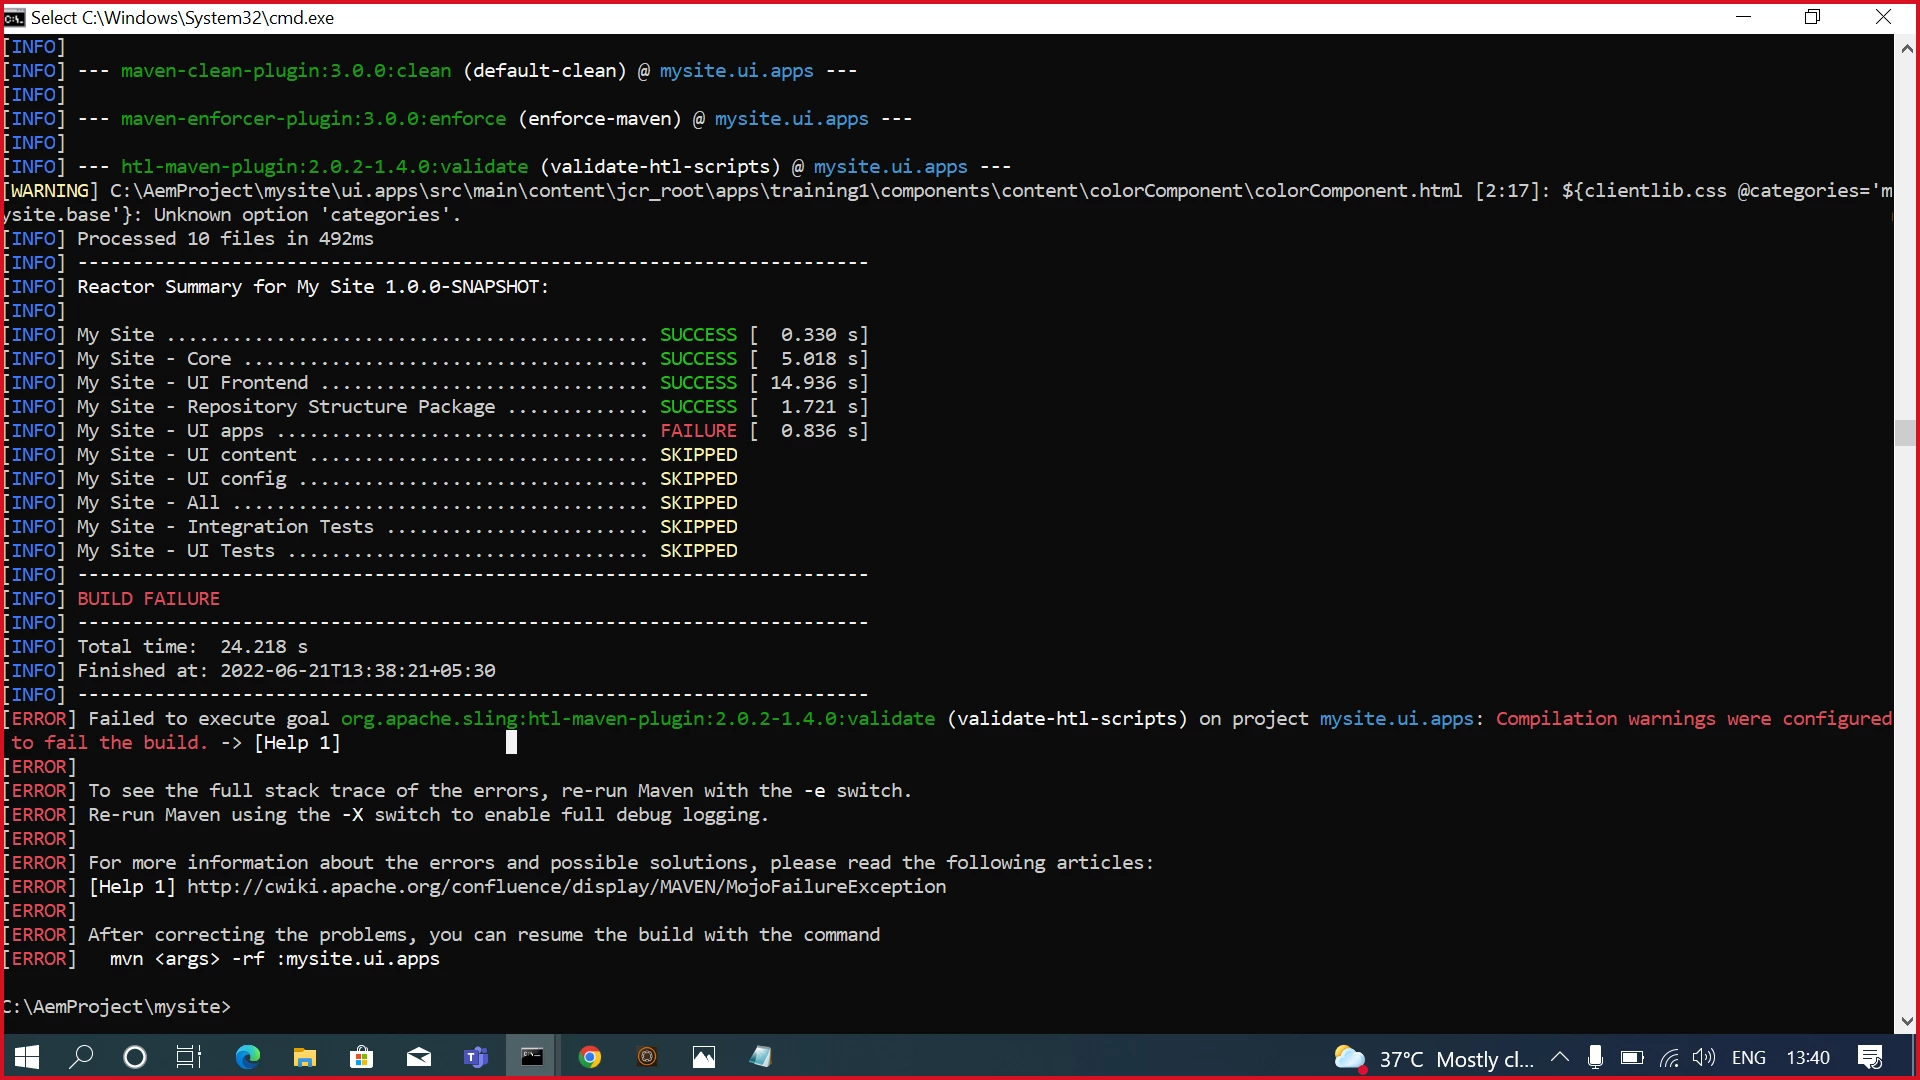Open Microsoft Teams from the taskbar
Image resolution: width=1920 pixels, height=1080 pixels.
pyautogui.click(x=476, y=1057)
